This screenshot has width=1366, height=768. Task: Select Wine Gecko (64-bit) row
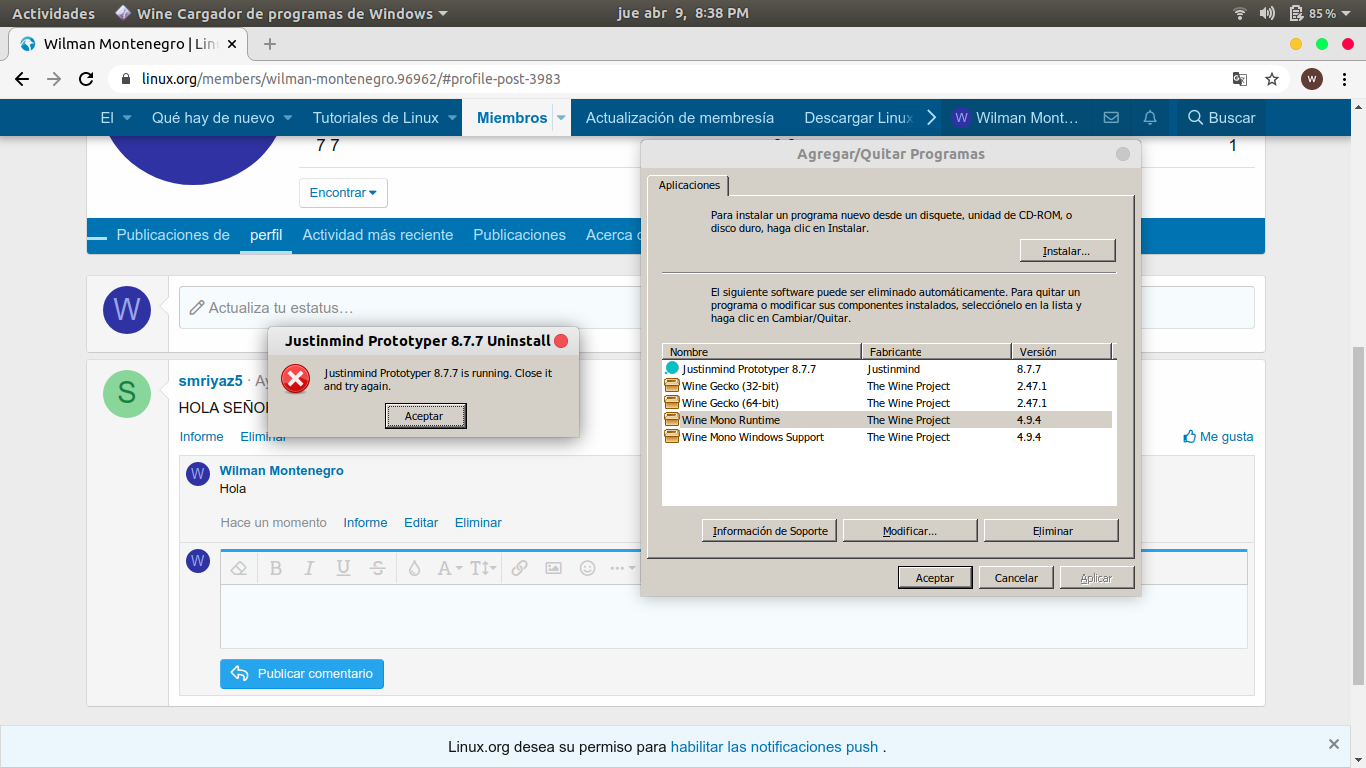click(x=887, y=403)
